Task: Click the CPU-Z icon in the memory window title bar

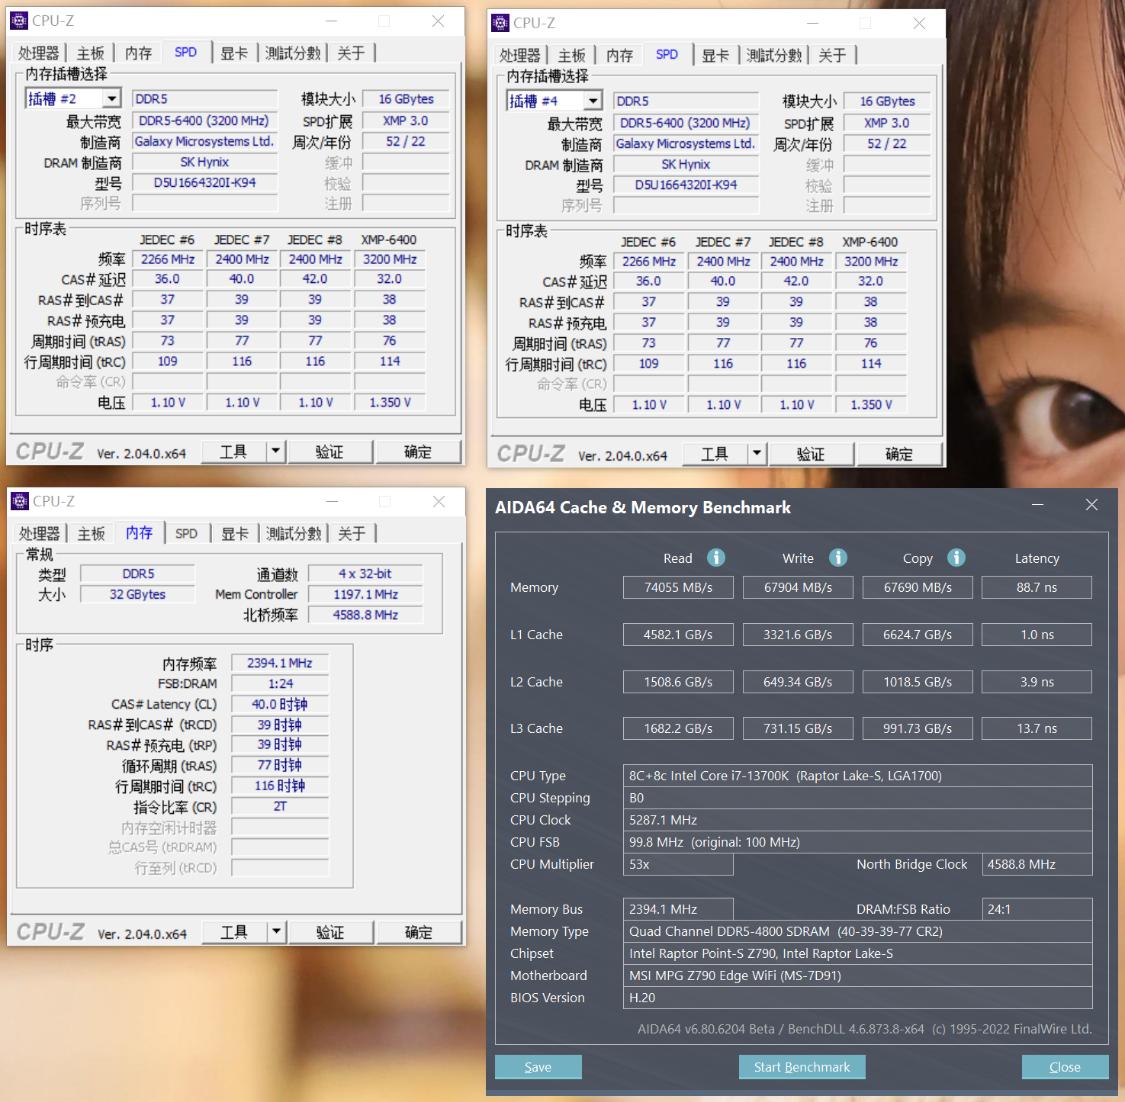Action: [21, 500]
